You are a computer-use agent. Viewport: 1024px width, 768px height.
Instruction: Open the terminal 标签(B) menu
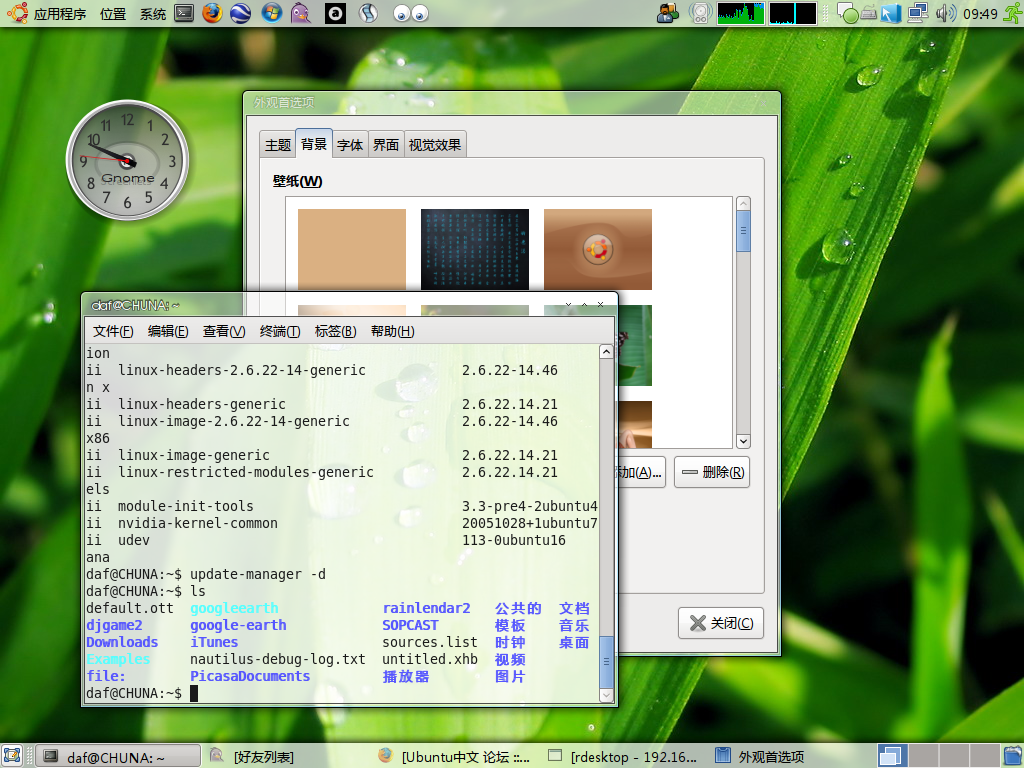click(x=335, y=331)
